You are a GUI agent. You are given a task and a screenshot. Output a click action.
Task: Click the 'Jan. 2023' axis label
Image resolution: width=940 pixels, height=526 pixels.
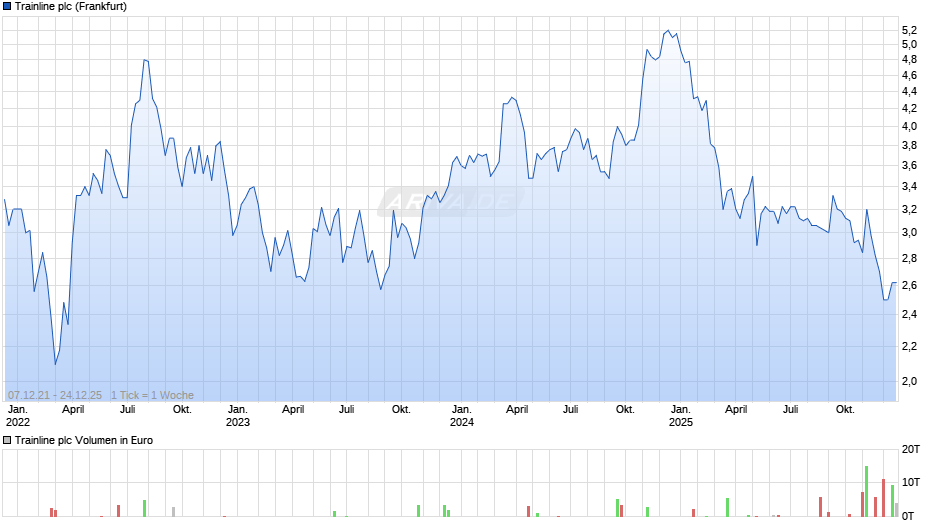(237, 416)
